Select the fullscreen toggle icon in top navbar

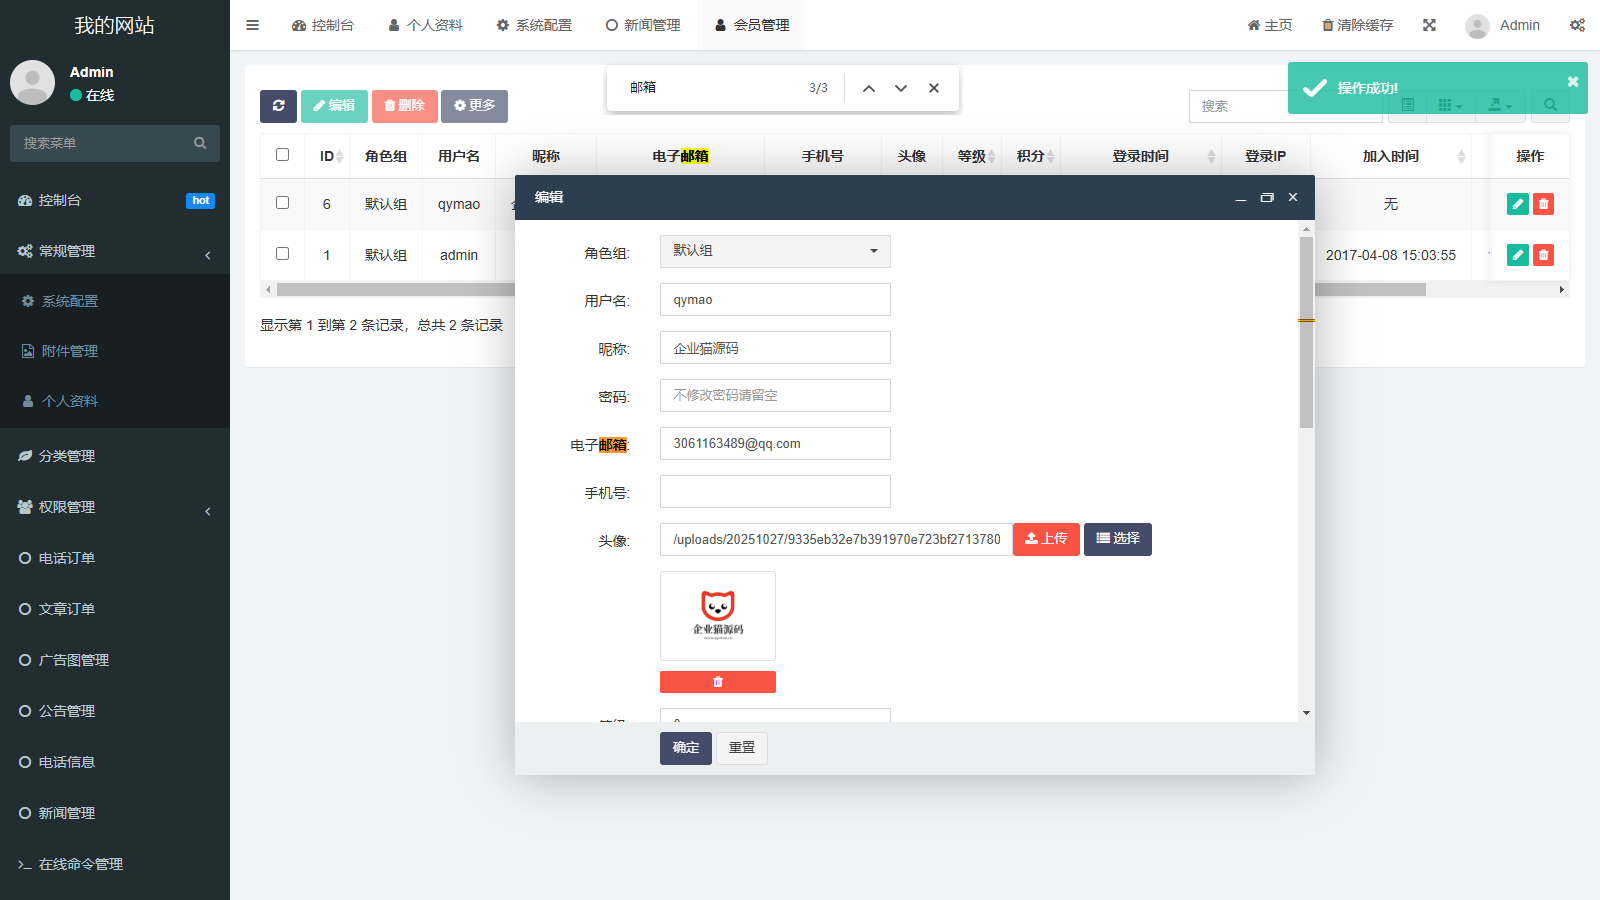(1429, 25)
